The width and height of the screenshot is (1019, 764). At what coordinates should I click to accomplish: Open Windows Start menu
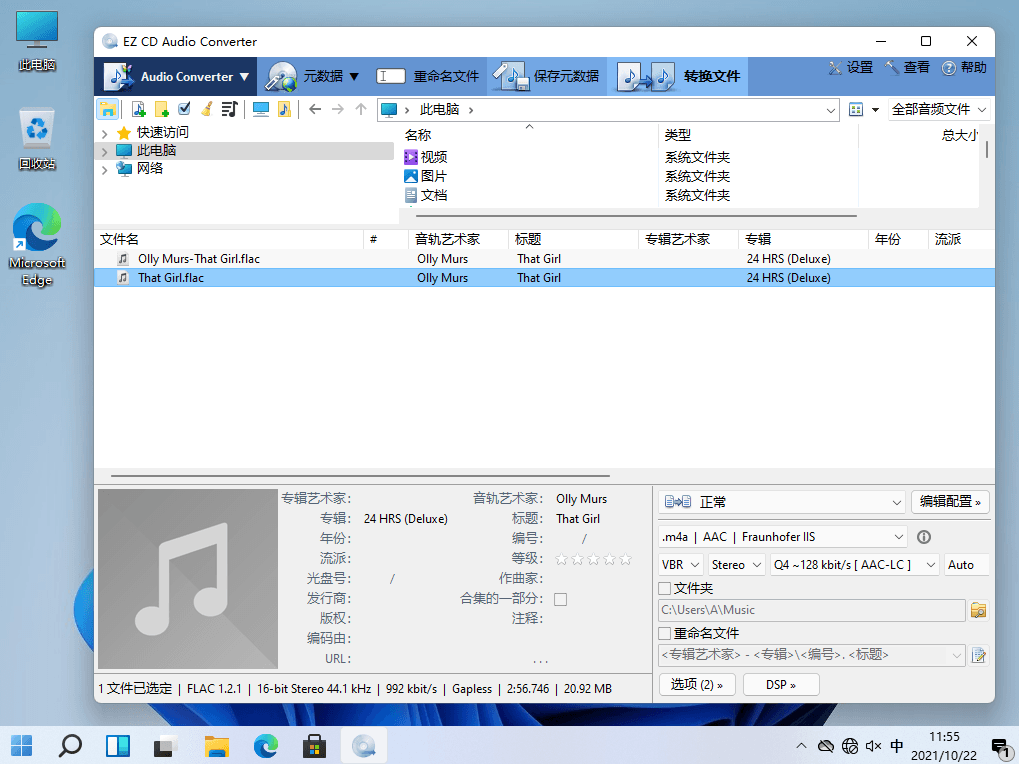point(22,746)
